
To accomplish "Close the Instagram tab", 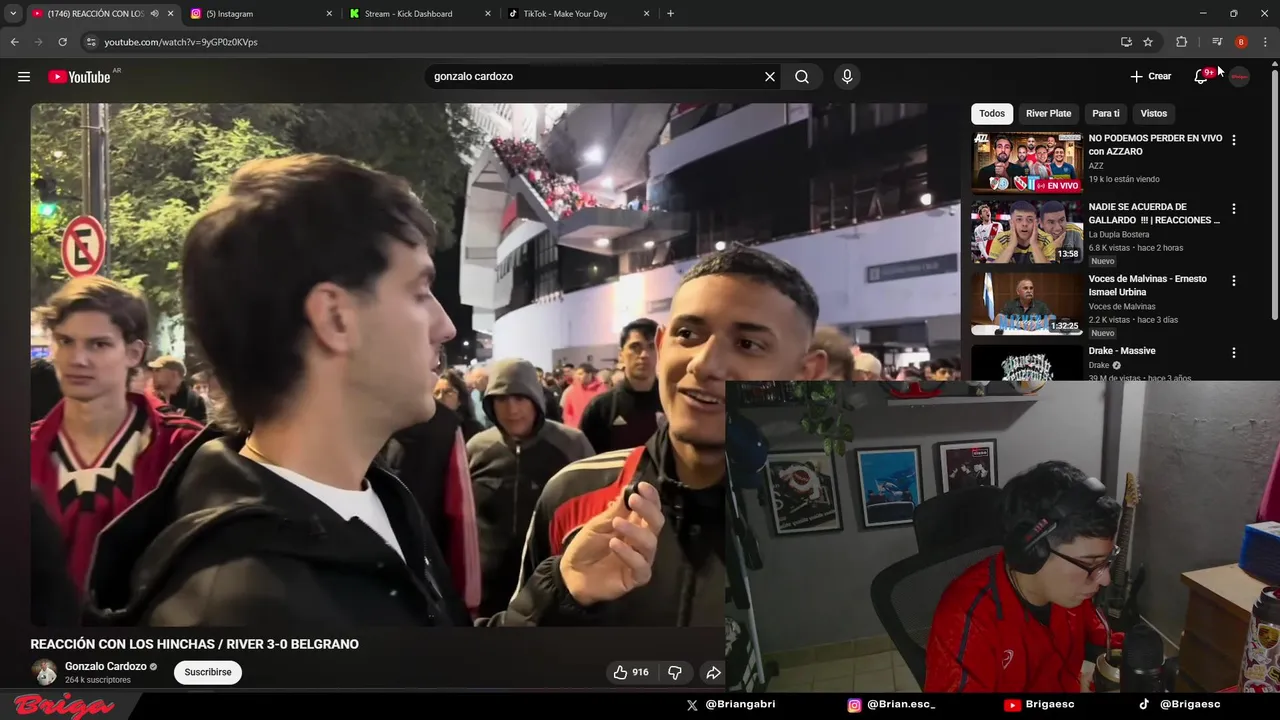I will click(329, 14).
